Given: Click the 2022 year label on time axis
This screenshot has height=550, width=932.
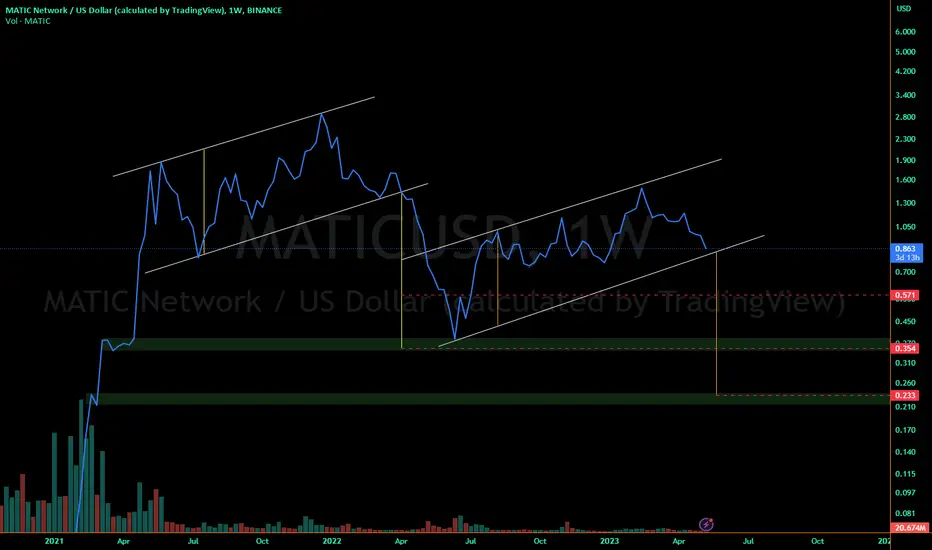Looking at the screenshot, I should pos(332,541).
